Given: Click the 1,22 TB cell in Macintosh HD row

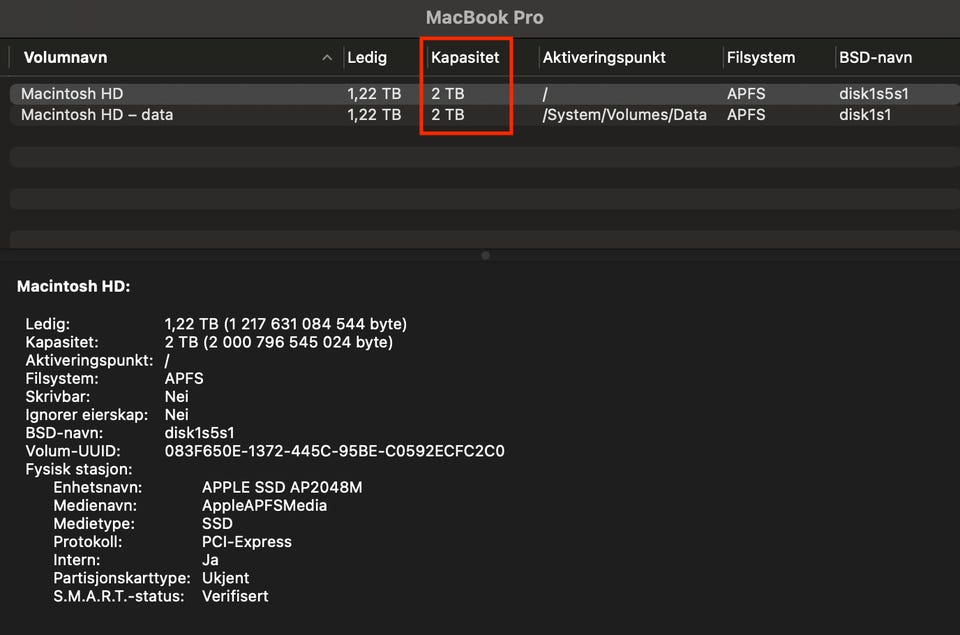Looking at the screenshot, I should (374, 94).
